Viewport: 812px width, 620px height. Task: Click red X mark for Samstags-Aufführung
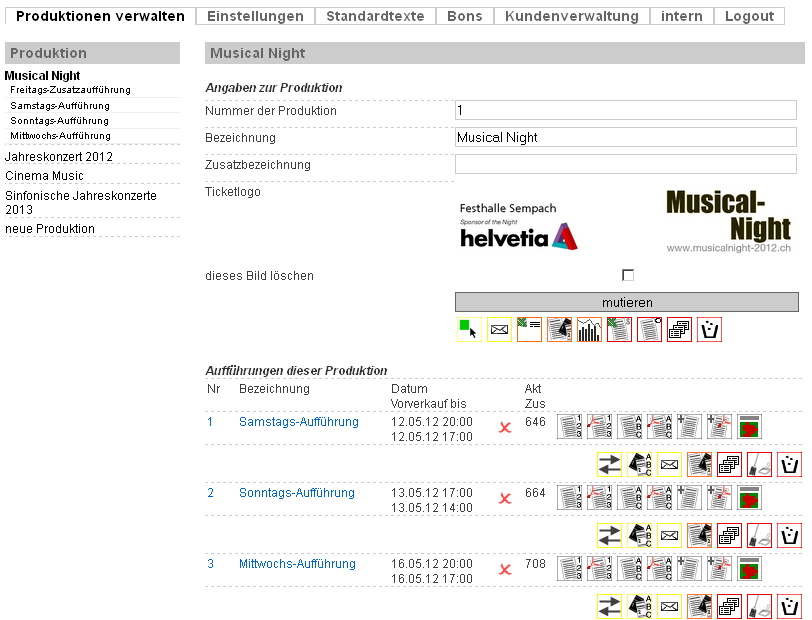pos(505,428)
